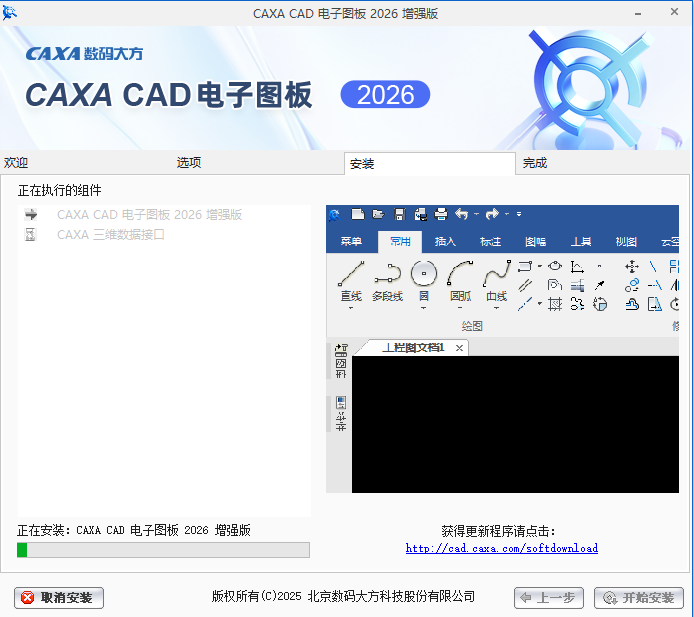Click the 工程图文档1 document tab in preview
Viewport: 694px width, 617px height.
click(413, 348)
